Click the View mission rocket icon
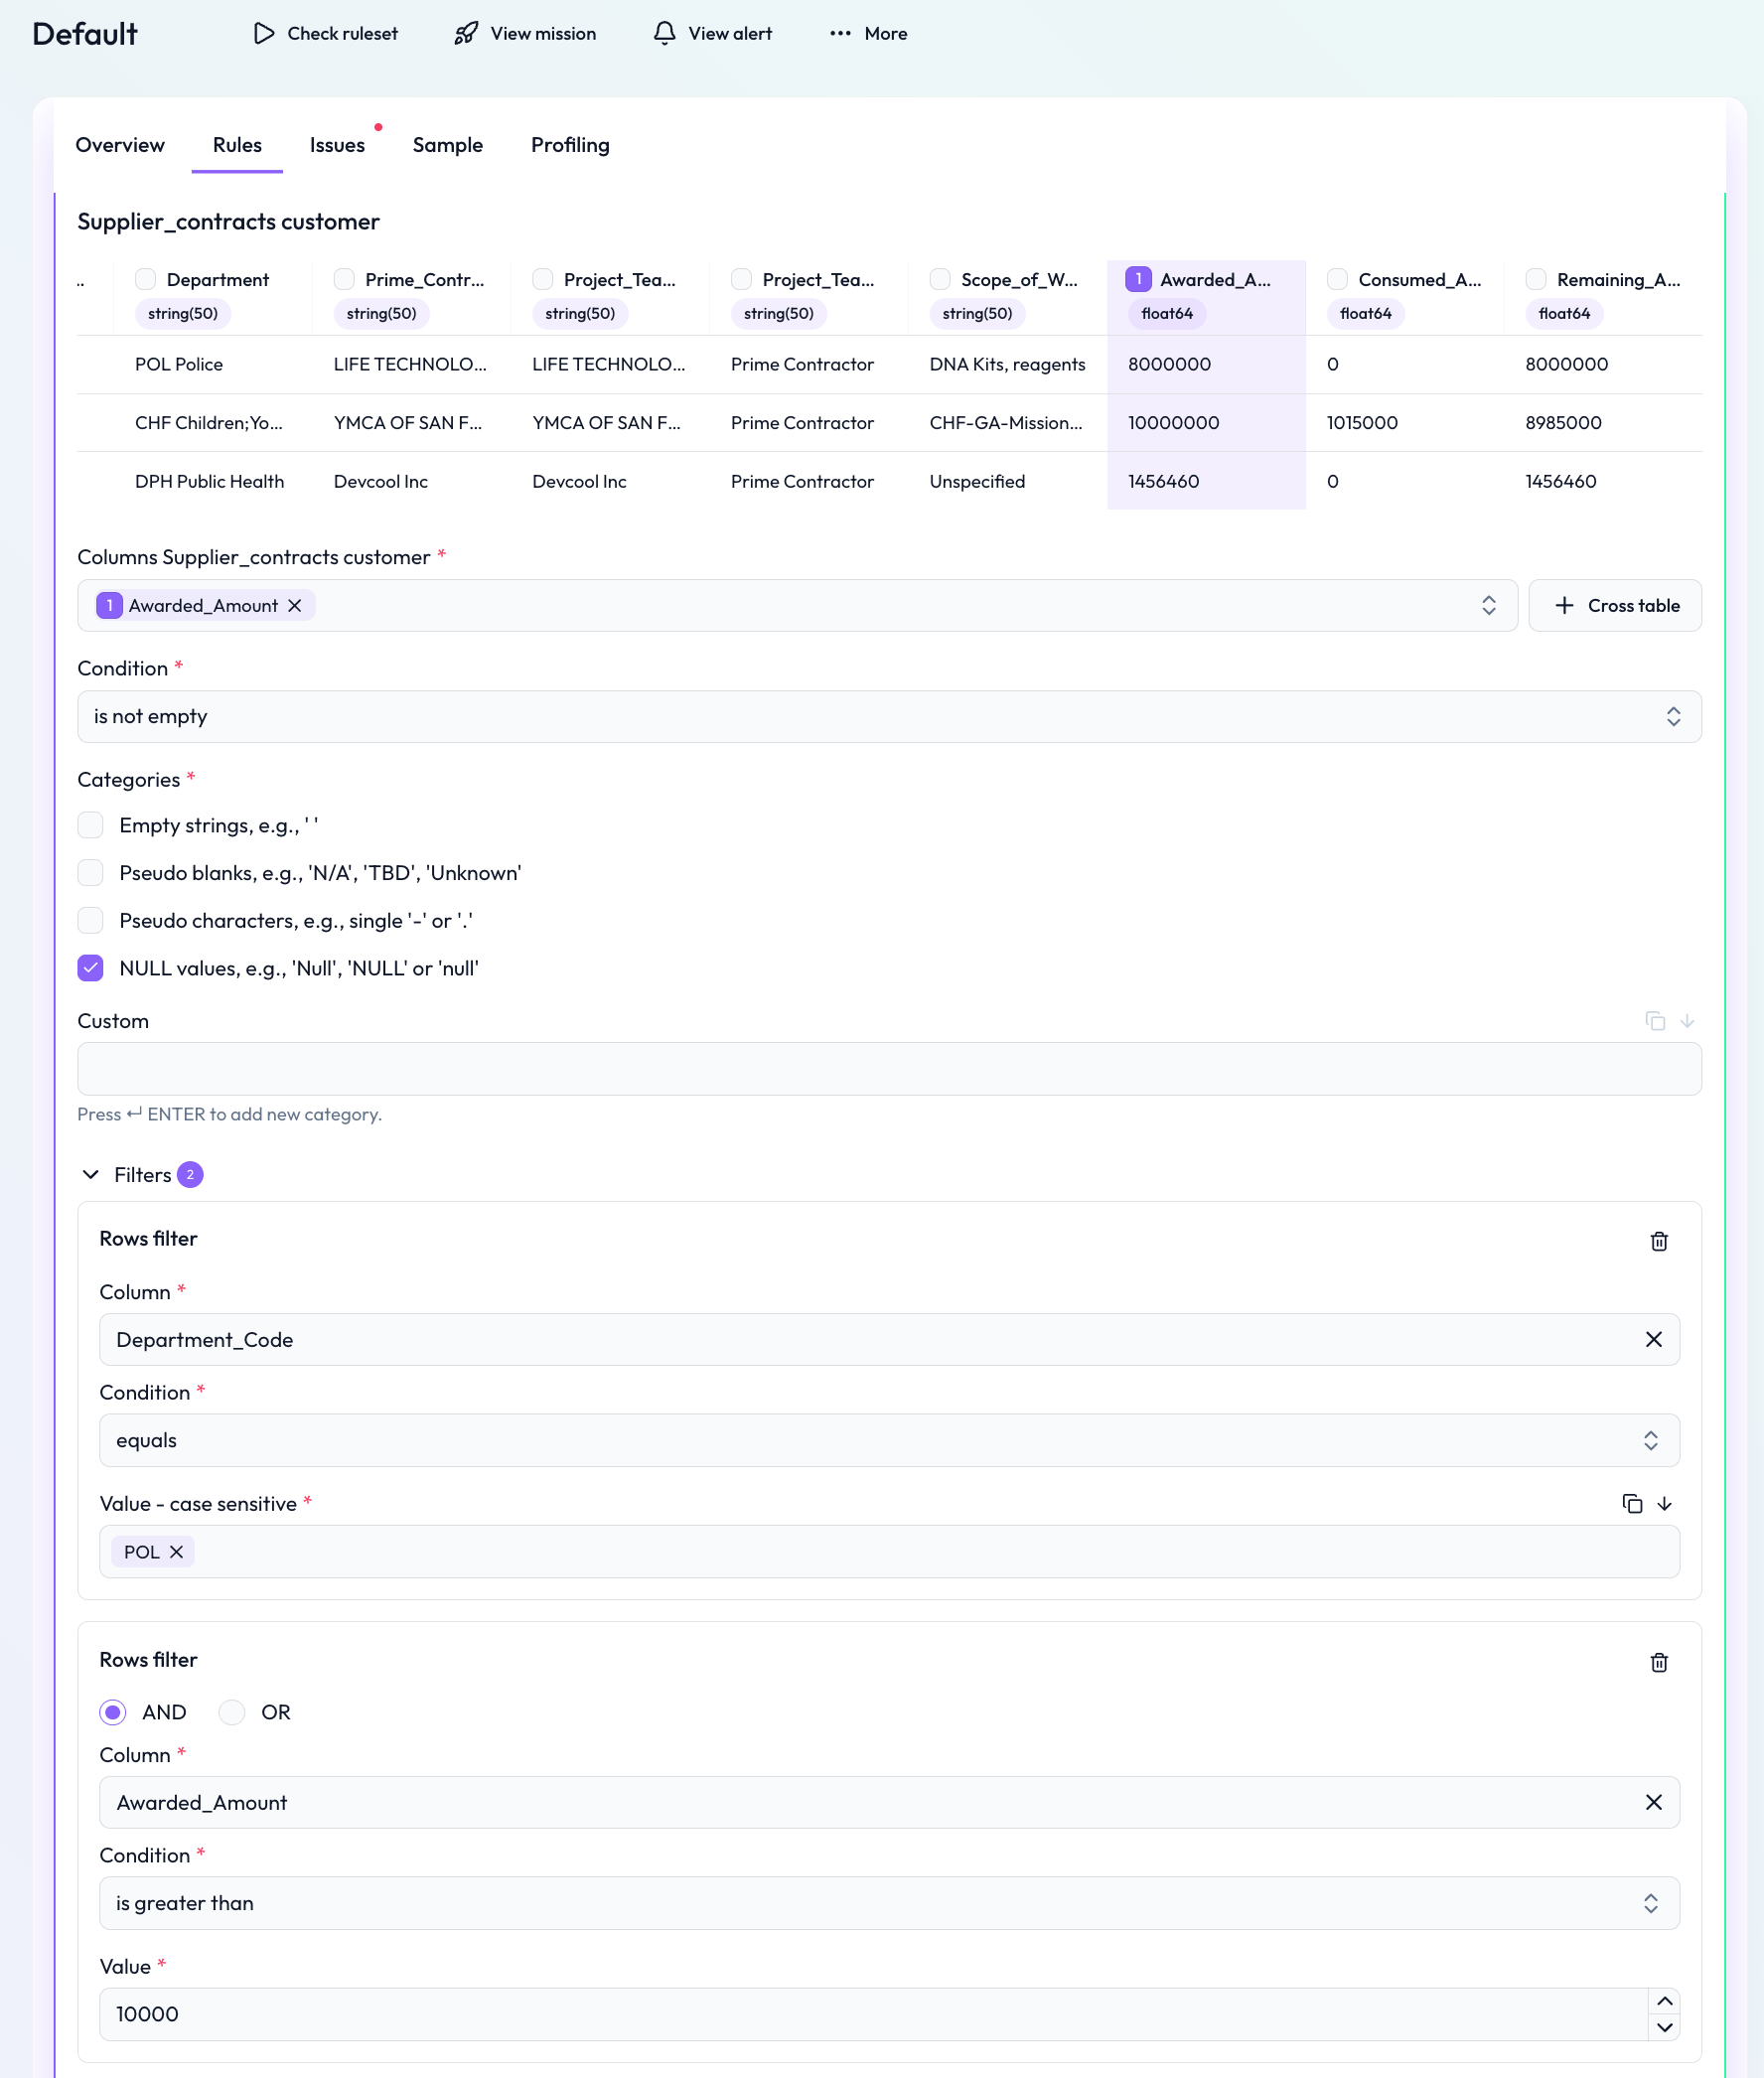Image resolution: width=1764 pixels, height=2078 pixels. click(x=466, y=34)
